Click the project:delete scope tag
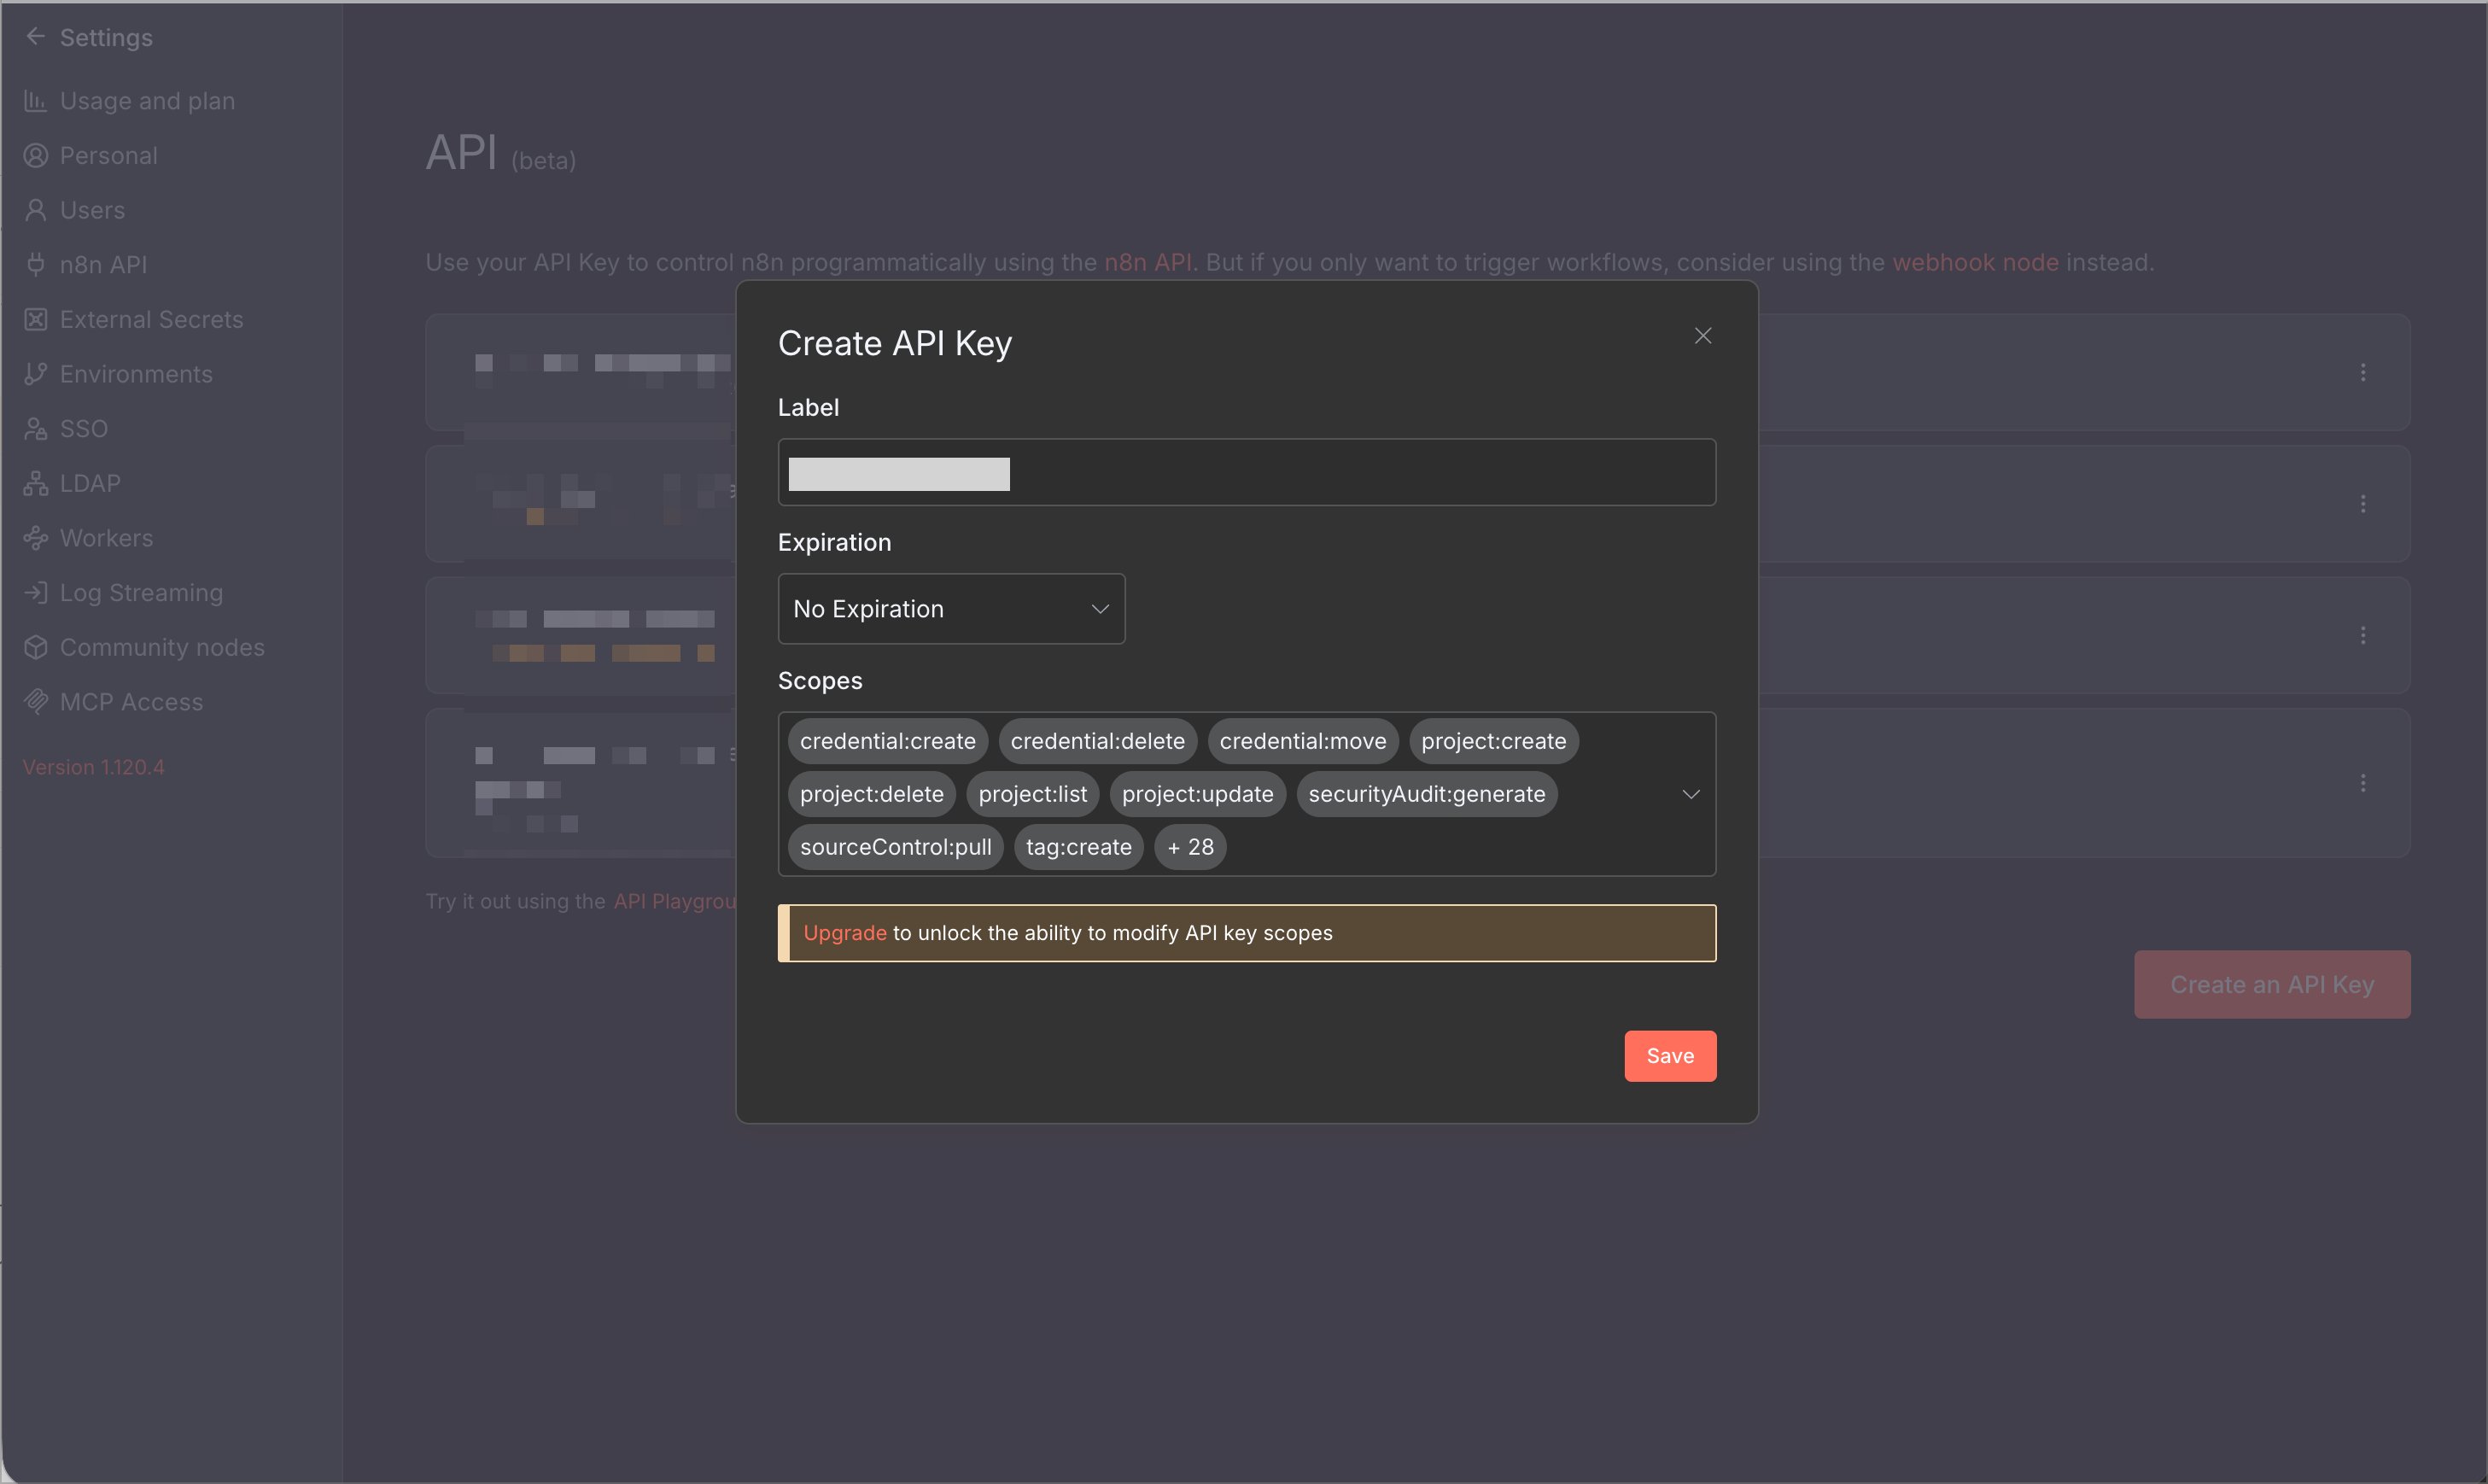Image resolution: width=2488 pixels, height=1484 pixels. coord(871,794)
